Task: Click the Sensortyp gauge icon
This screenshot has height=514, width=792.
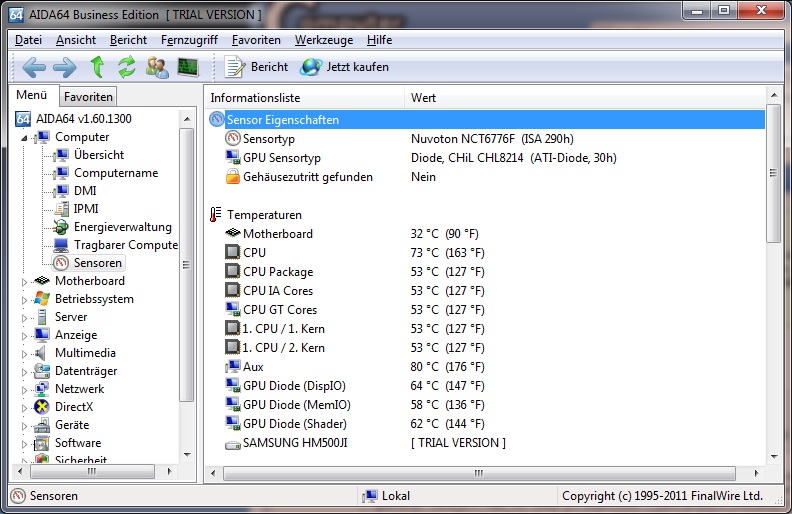Action: 232,138
